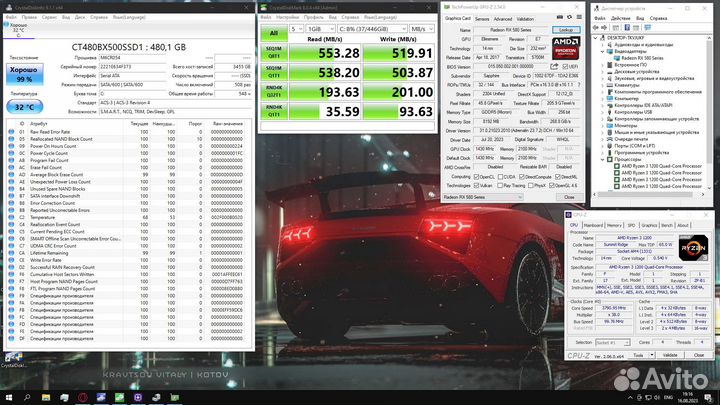Open the CrystalDiskInfo desktop shortcut
The width and height of the screenshot is (720, 405).
(x=13, y=360)
